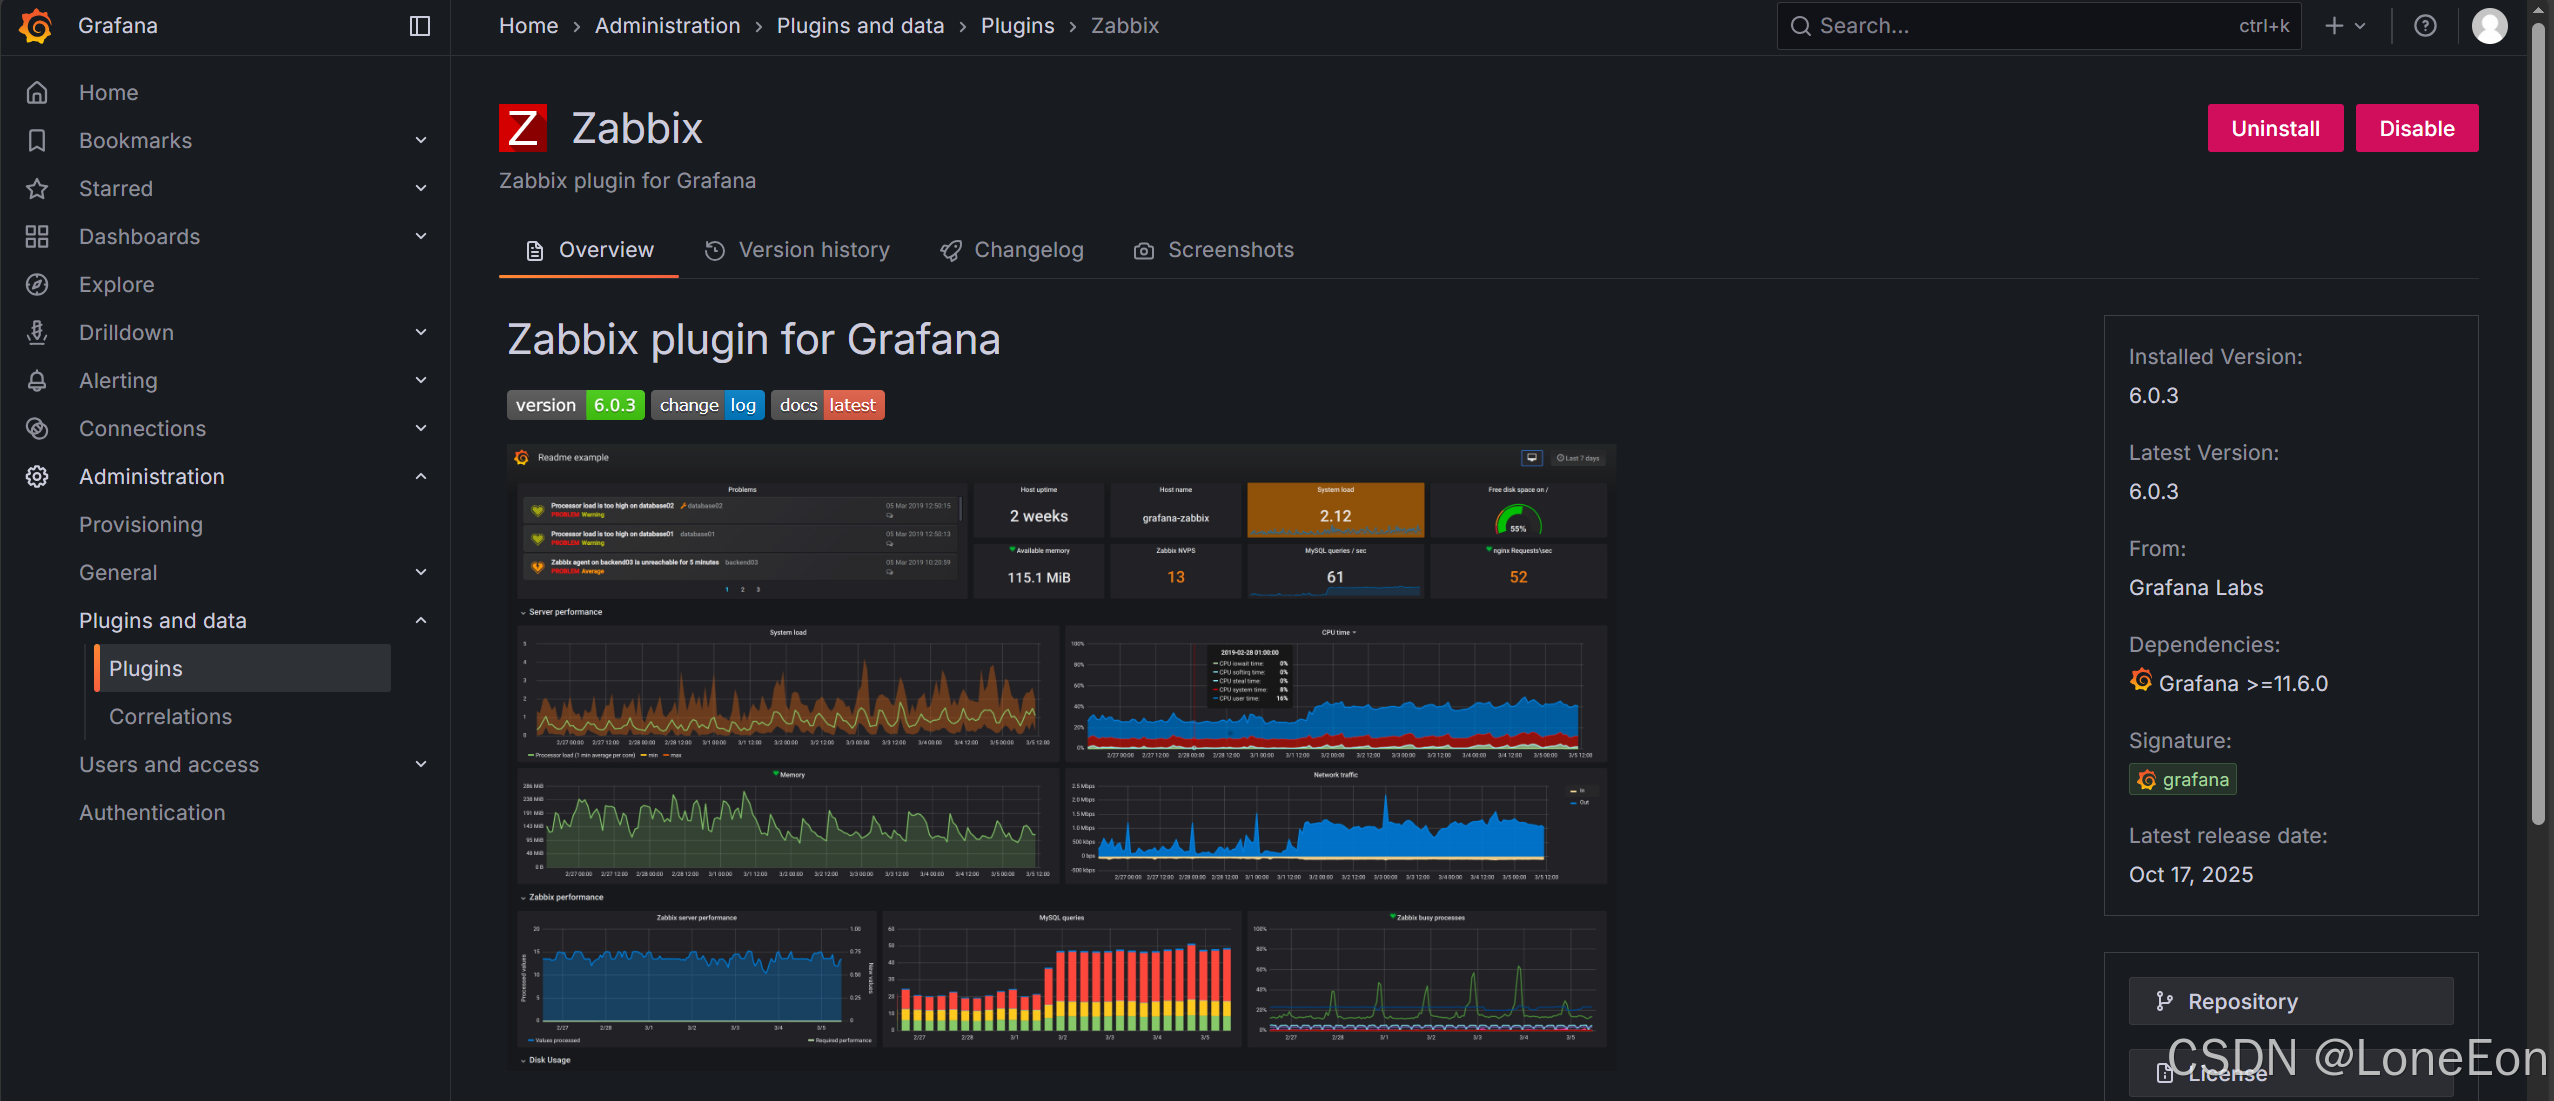Click the Bookmarks icon in sidebar

click(37, 141)
